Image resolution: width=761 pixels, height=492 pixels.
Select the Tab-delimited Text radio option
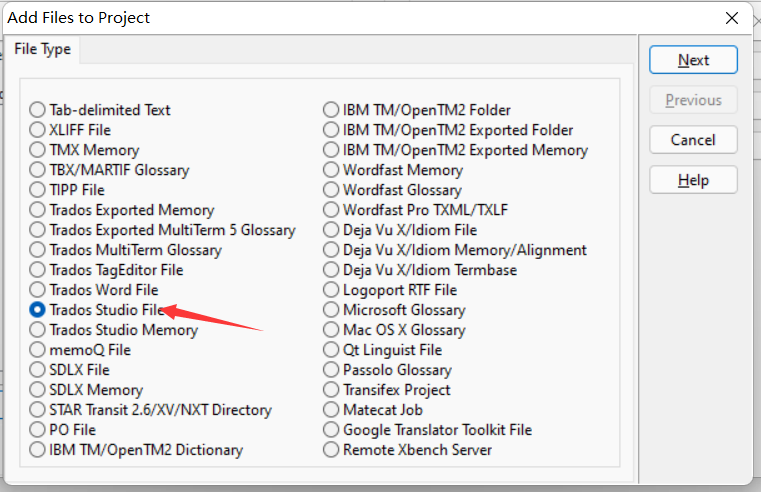tap(38, 110)
